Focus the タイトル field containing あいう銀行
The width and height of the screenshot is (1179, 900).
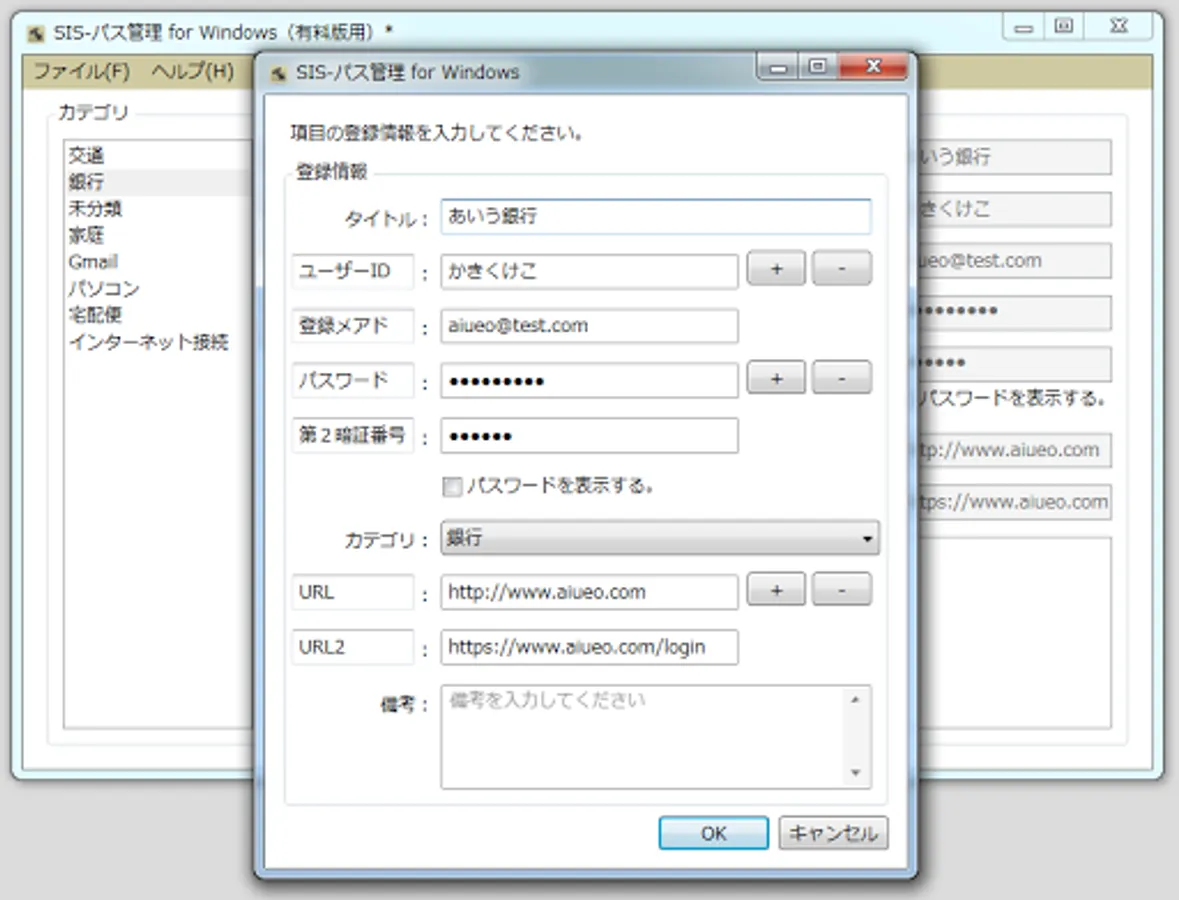pyautogui.click(x=656, y=217)
